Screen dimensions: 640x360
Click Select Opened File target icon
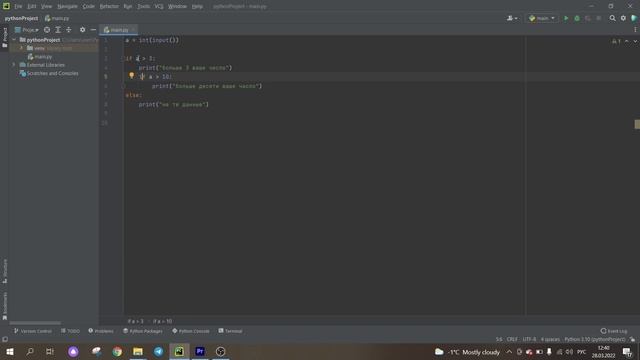[47, 30]
